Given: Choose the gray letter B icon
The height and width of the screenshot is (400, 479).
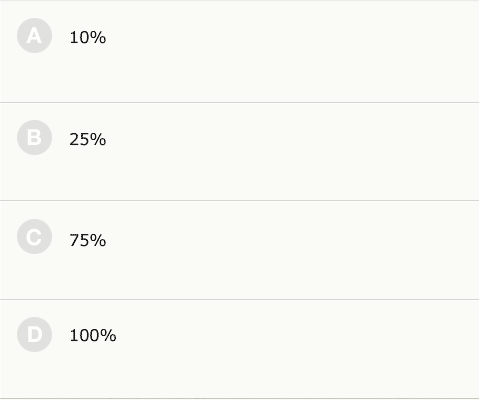Looking at the screenshot, I should click(x=34, y=138).
